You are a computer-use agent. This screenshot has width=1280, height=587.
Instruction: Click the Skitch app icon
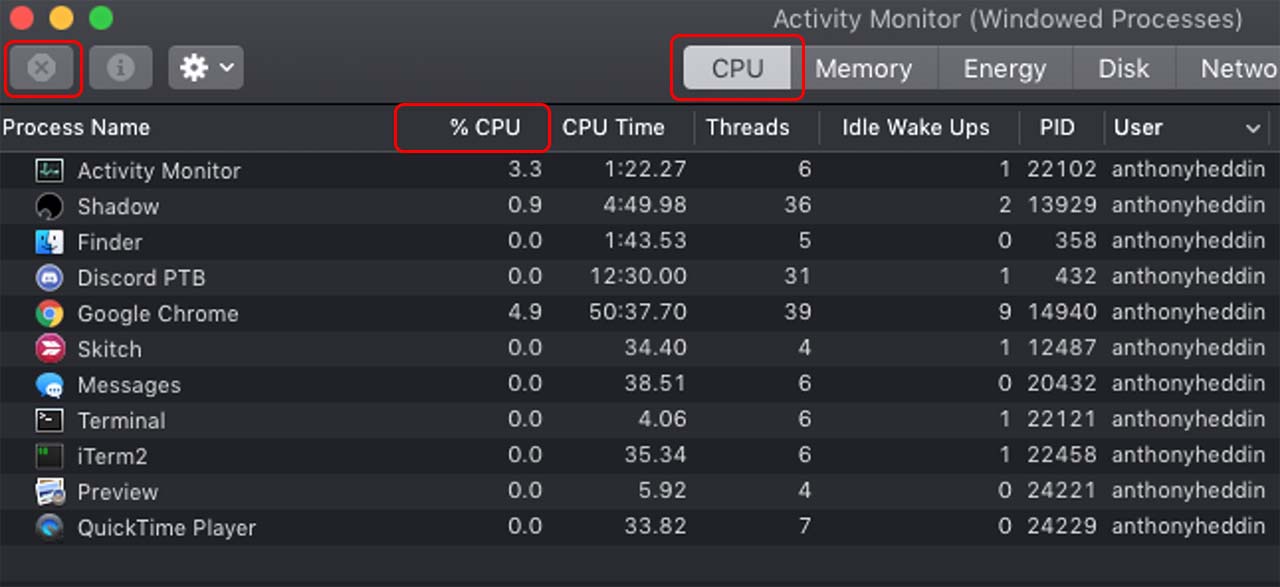(49, 349)
